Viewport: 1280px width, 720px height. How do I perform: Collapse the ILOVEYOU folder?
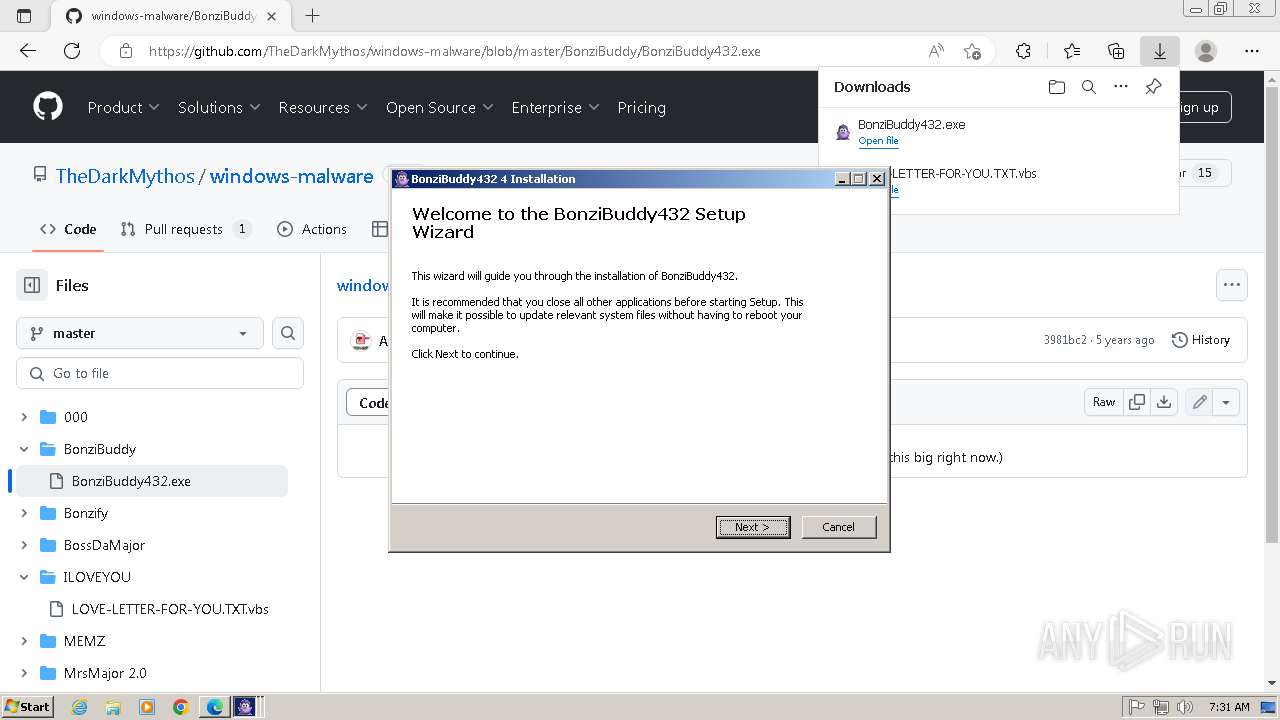coord(24,577)
